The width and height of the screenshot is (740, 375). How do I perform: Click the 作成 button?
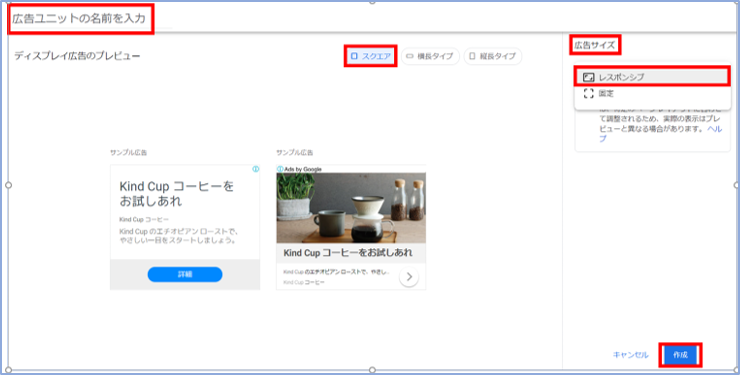click(680, 355)
